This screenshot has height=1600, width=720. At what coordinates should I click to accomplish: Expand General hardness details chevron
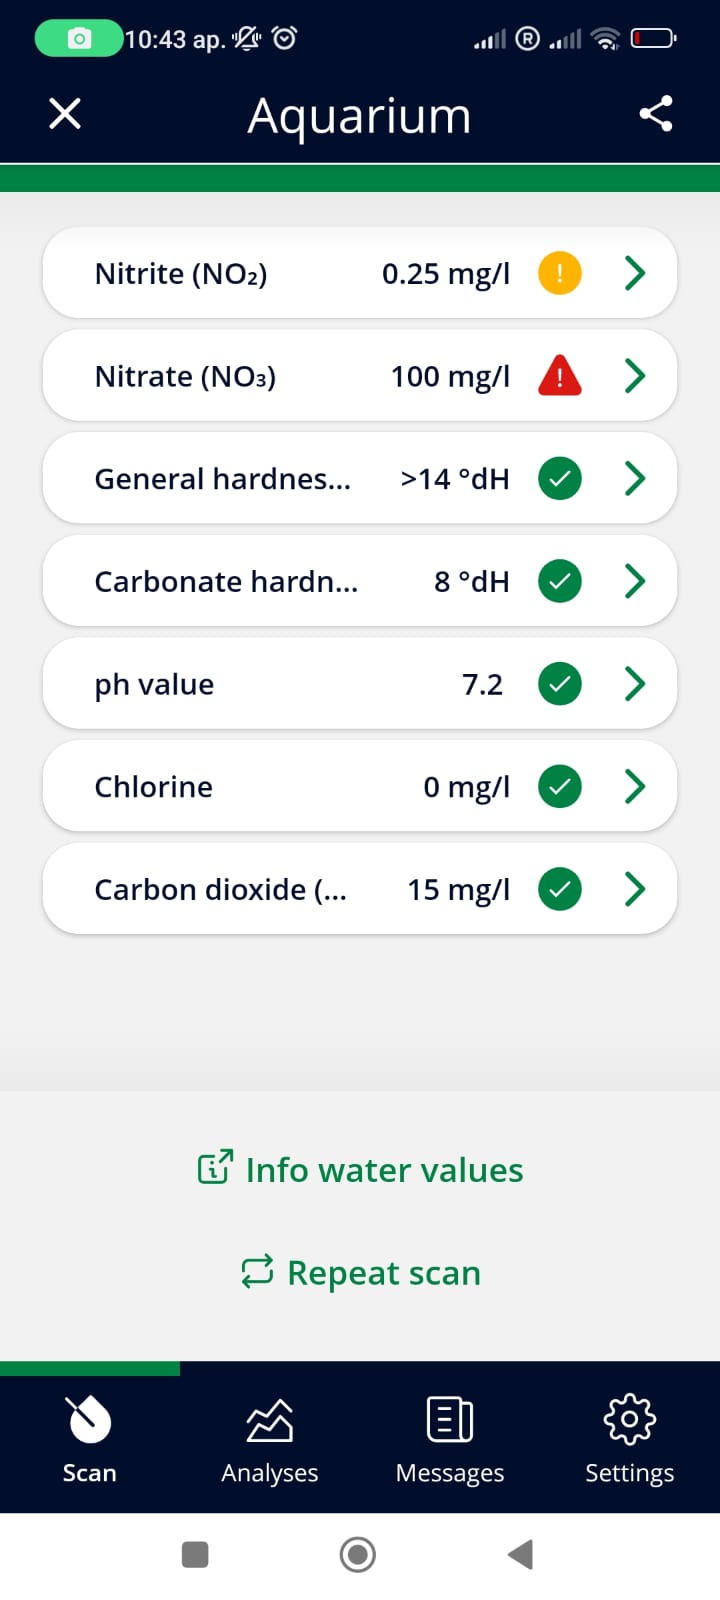[x=635, y=479]
